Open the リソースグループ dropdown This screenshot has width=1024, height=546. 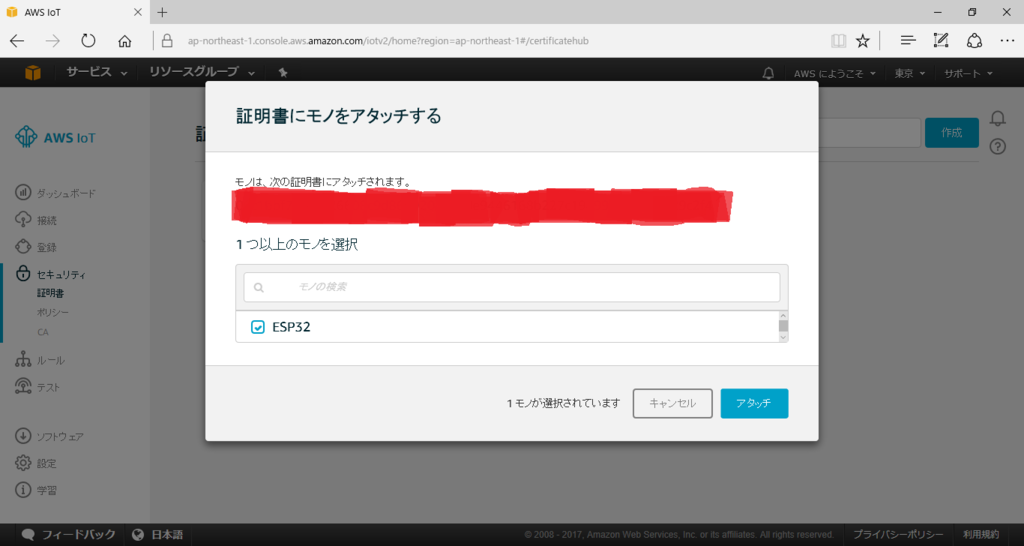click(x=201, y=72)
